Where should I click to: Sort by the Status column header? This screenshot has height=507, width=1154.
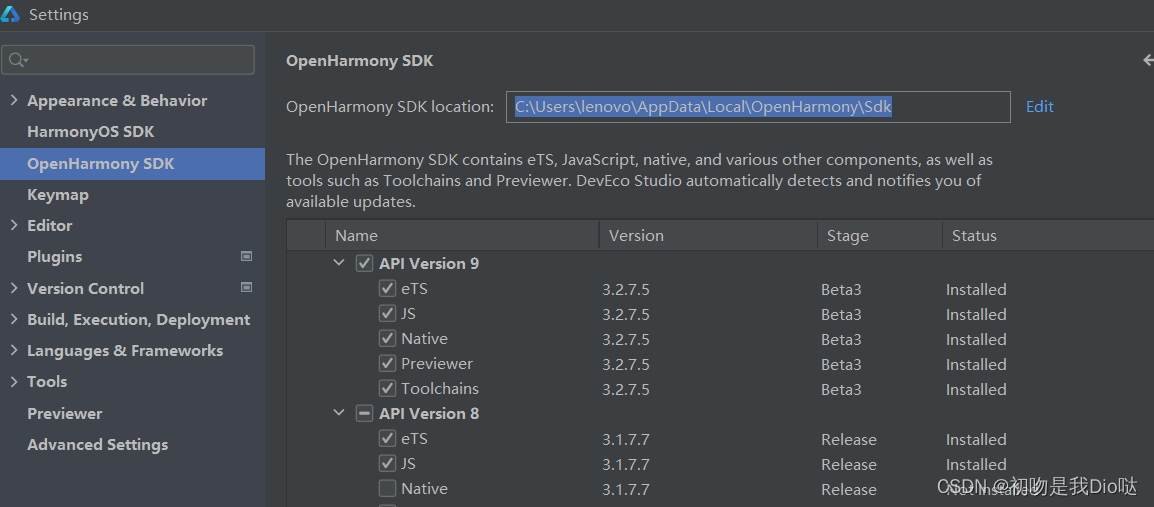[1048, 235]
